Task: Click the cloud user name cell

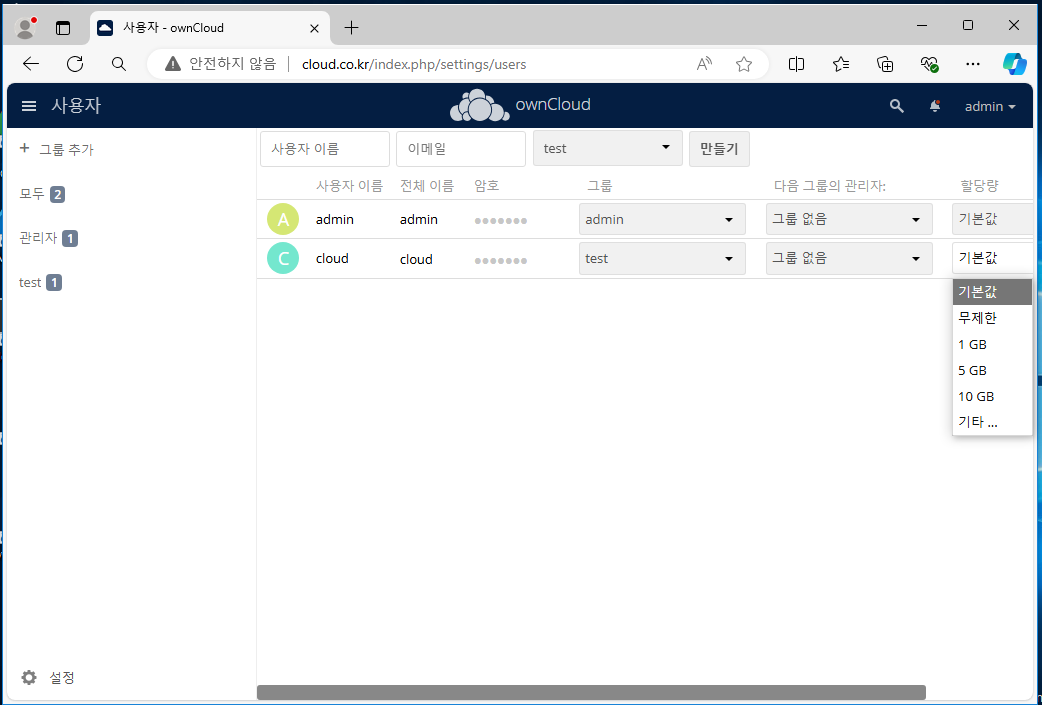Action: click(332, 258)
